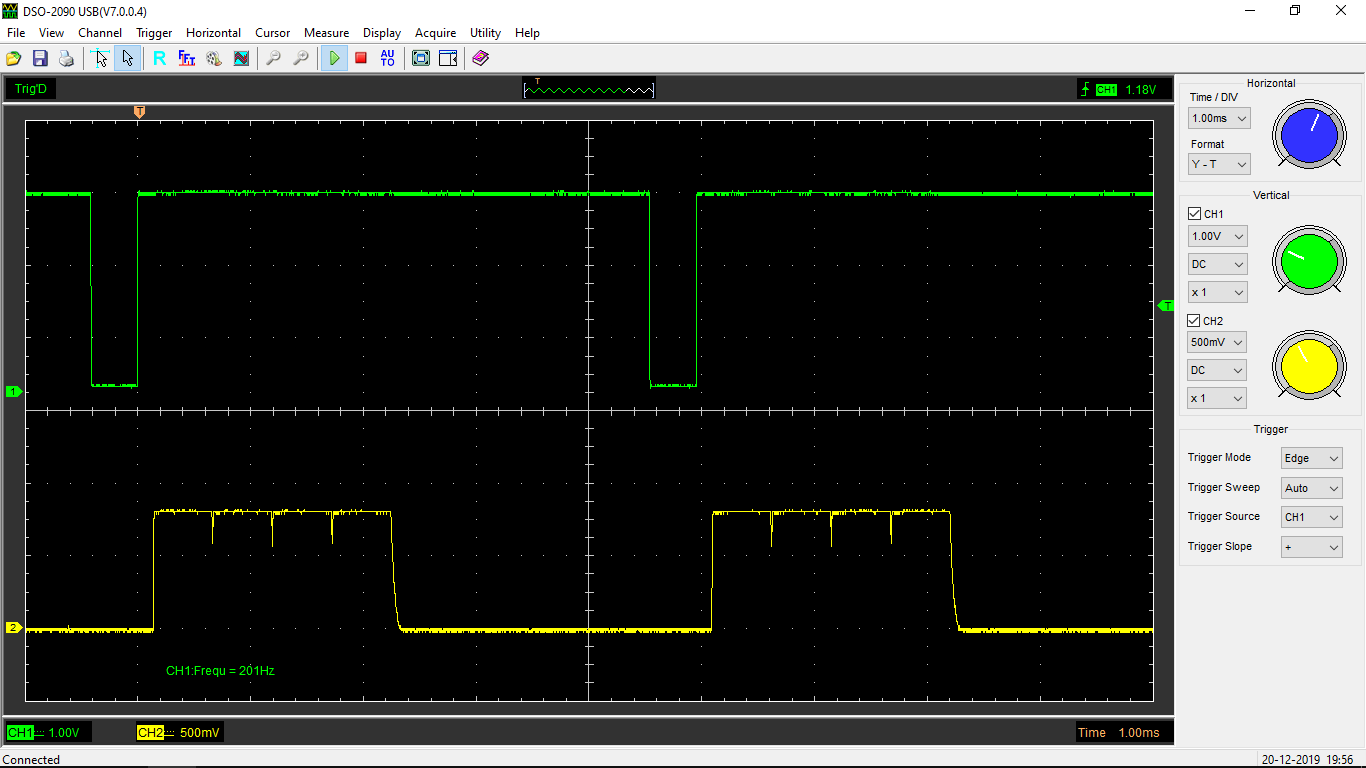Viewport: 1366px width, 768px height.
Task: Open the Trigger Slope dropdown
Action: click(x=1311, y=547)
